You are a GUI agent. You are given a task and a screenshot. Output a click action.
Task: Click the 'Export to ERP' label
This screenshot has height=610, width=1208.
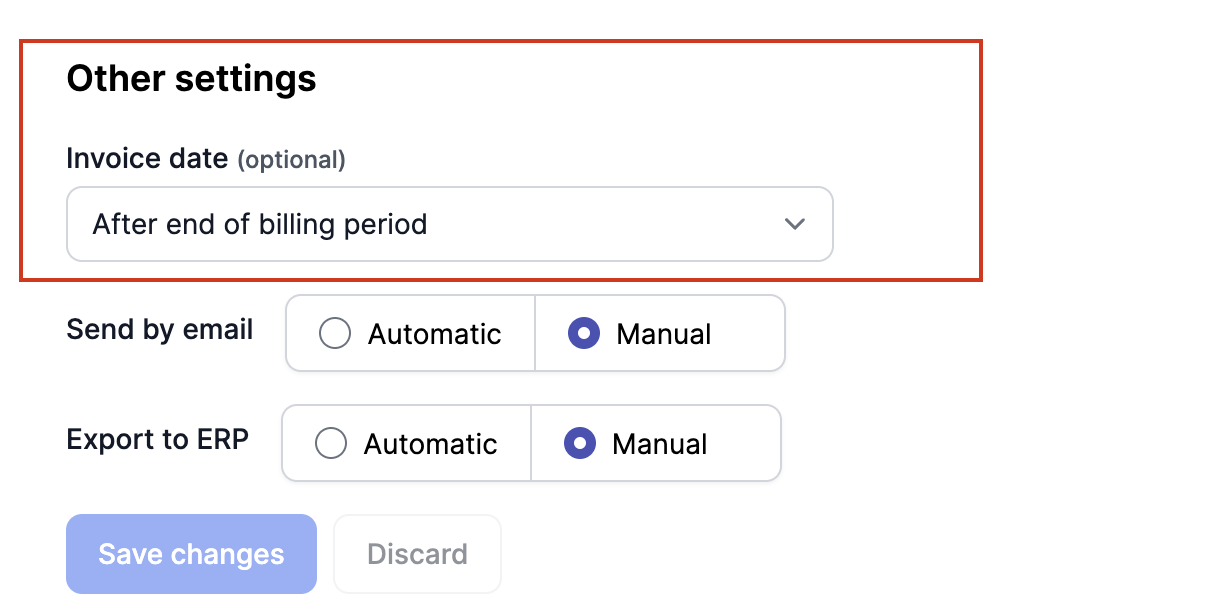pyautogui.click(x=157, y=440)
